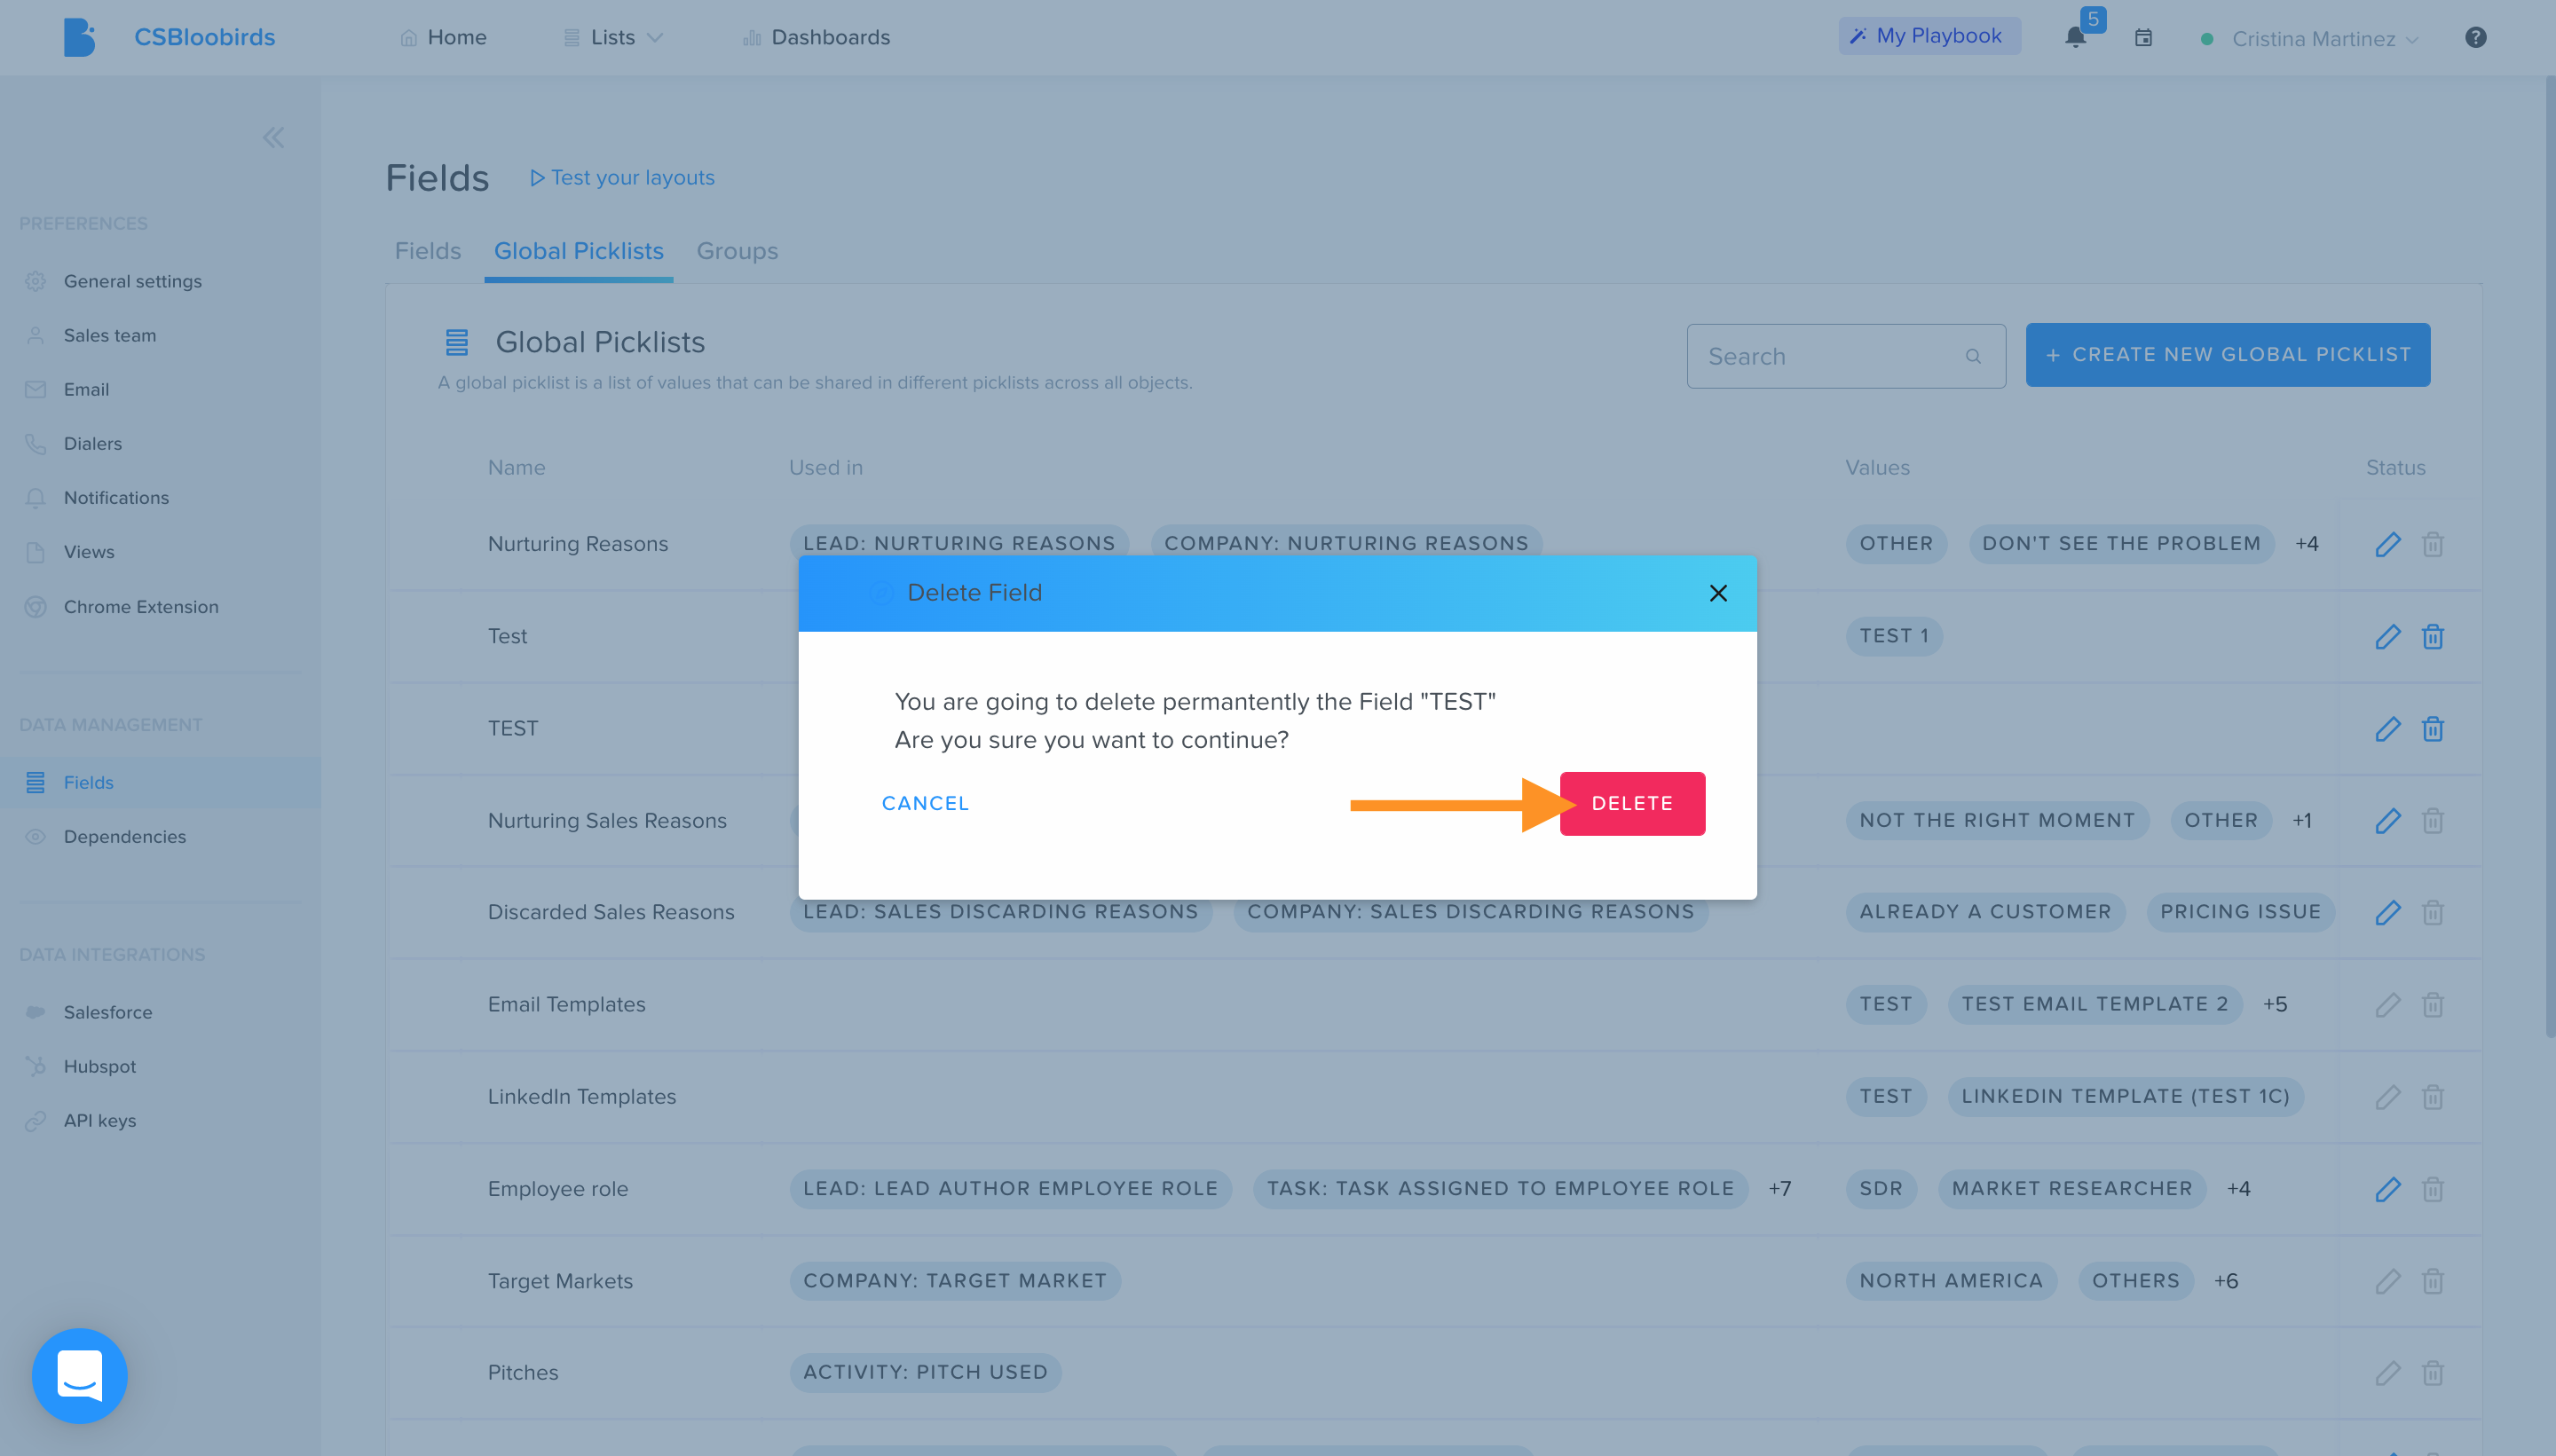Show +7 more Employee role usages

click(1779, 1189)
